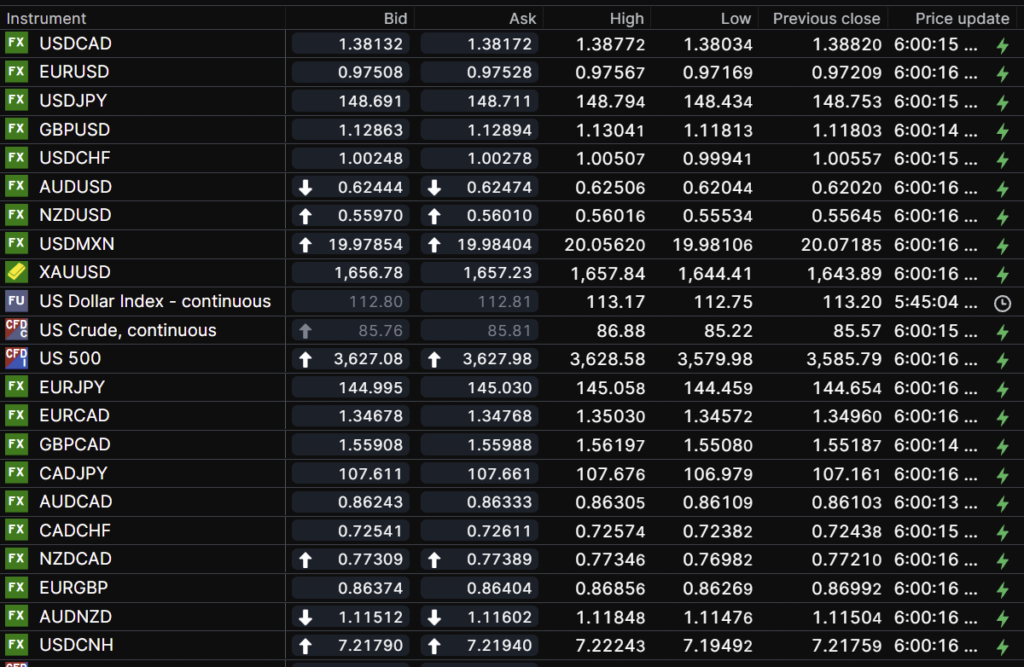
Task: Click the clock icon in US Dollar Index row
Action: coord(1002,303)
